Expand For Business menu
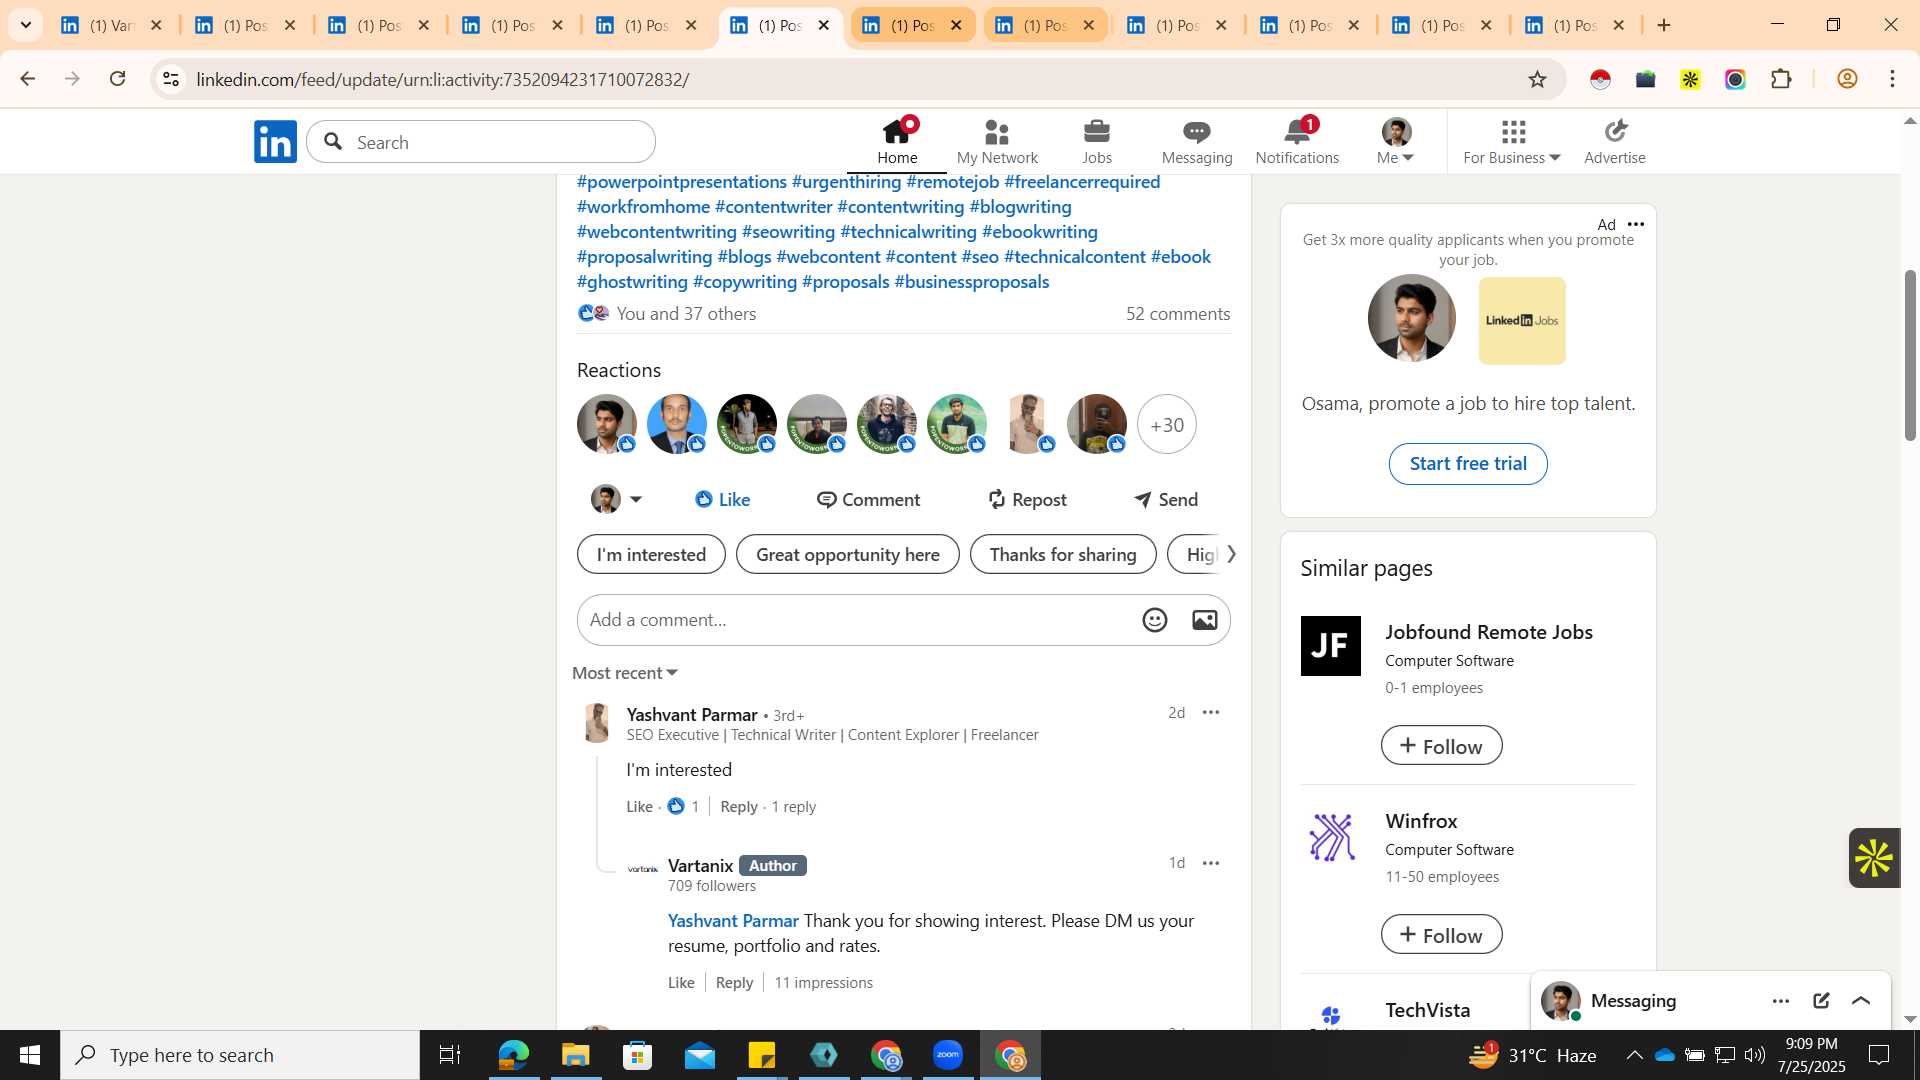1920x1080 pixels. (1511, 141)
